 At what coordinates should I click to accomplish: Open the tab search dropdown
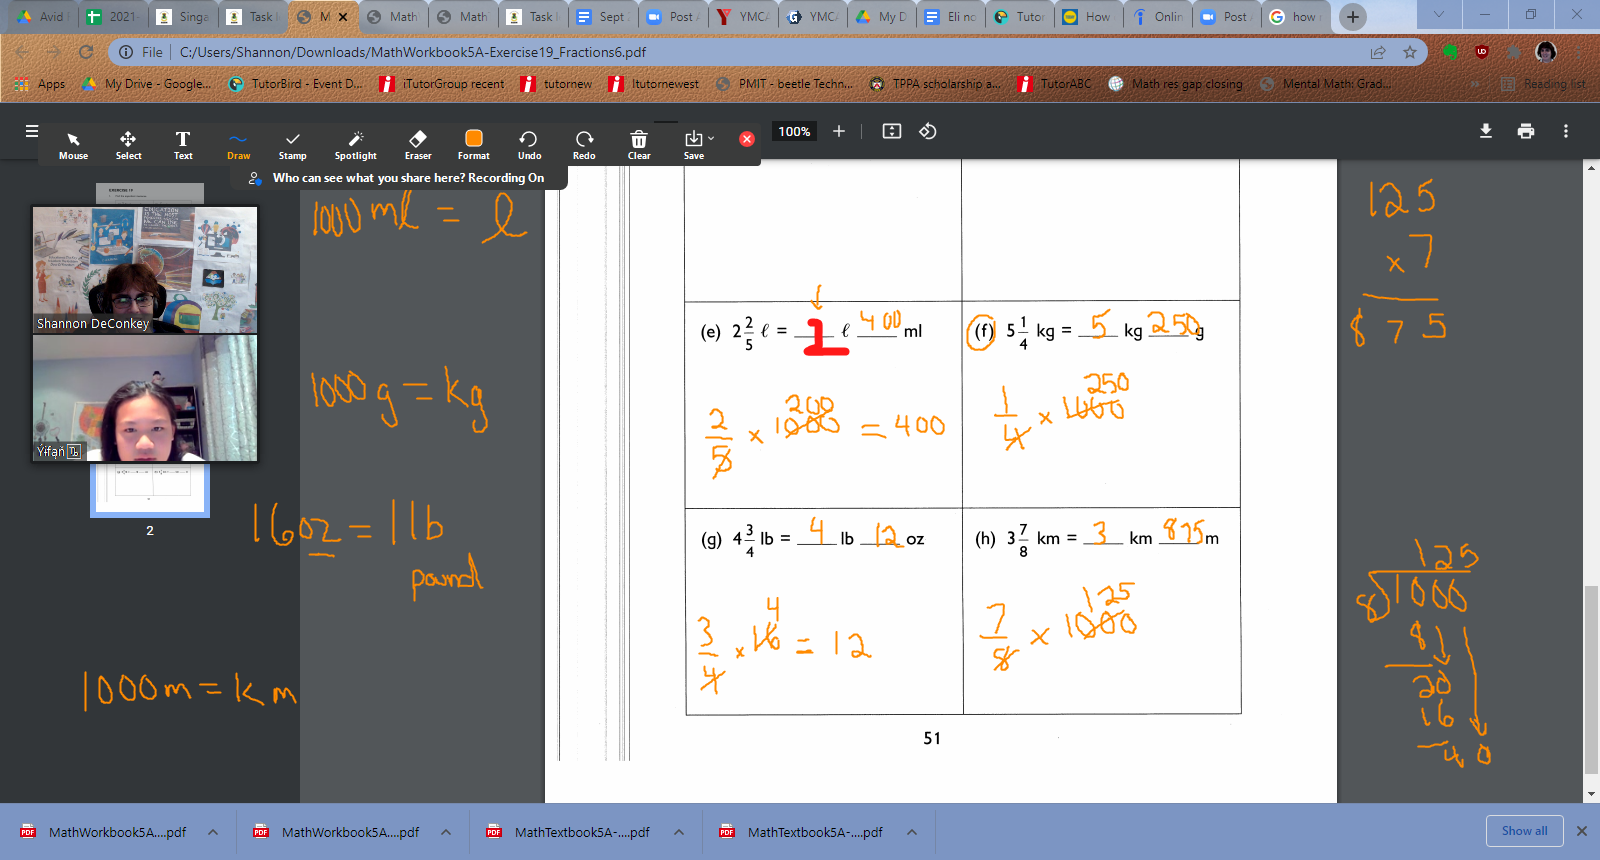[1439, 15]
